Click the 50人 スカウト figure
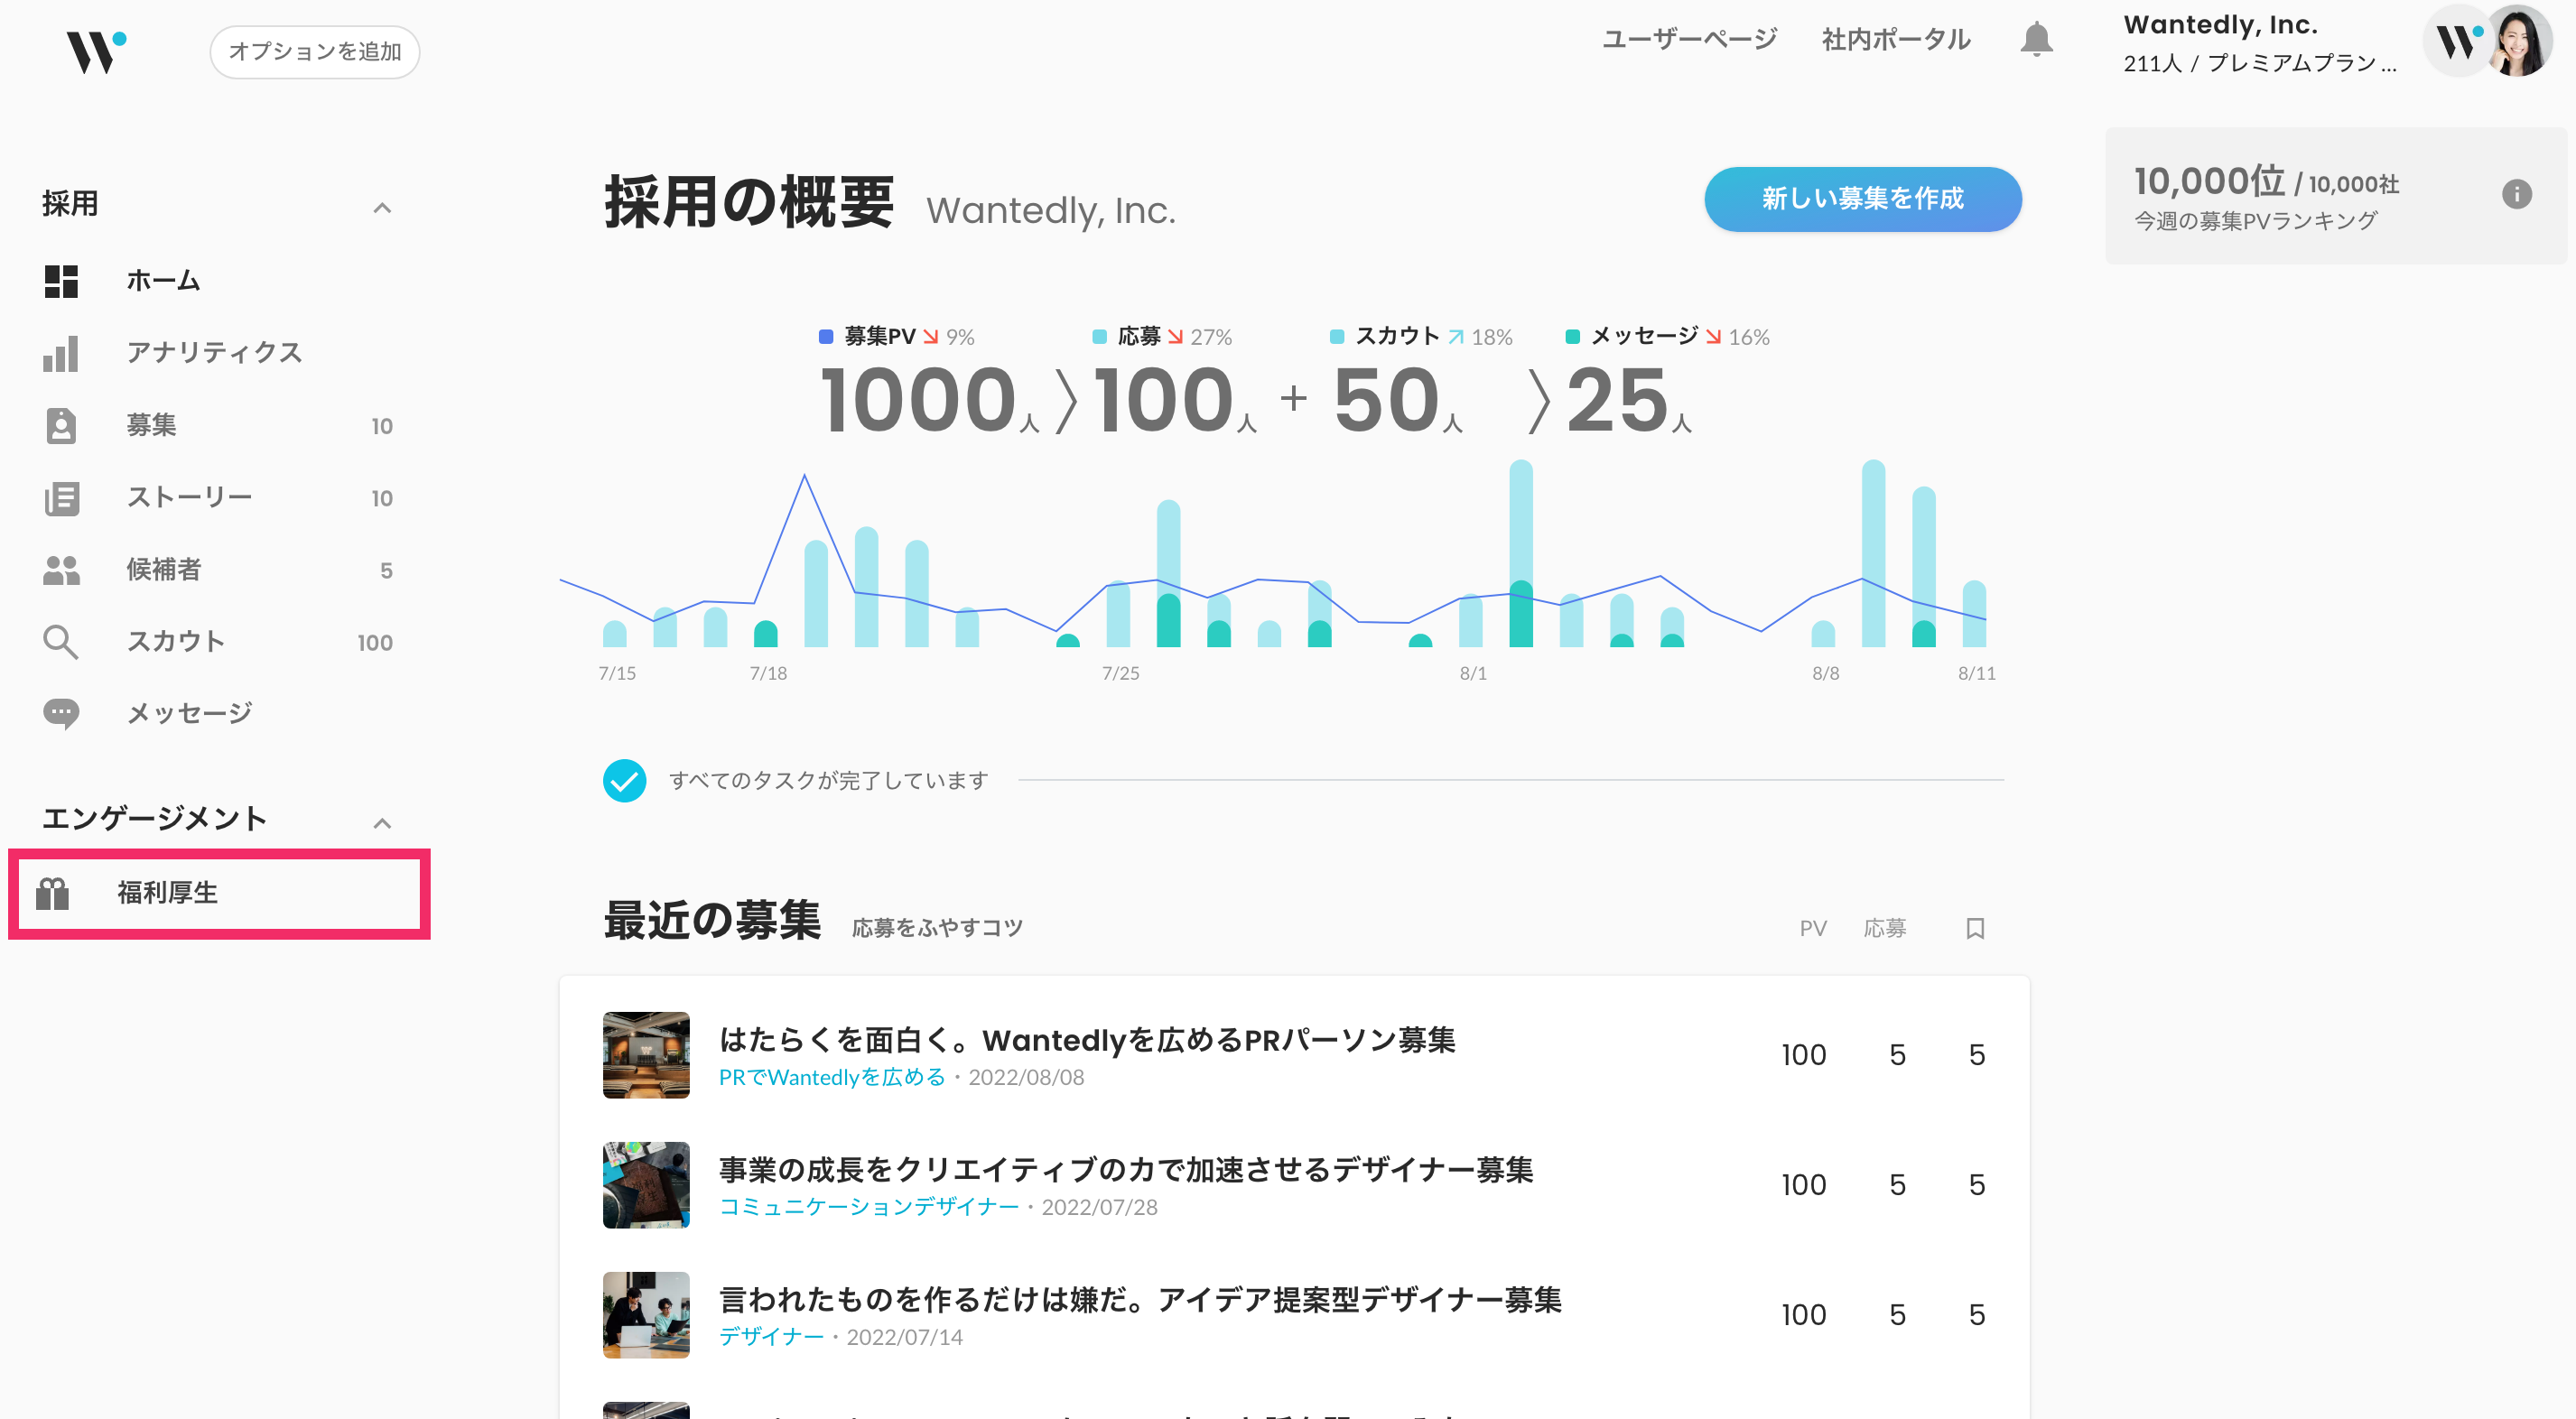The image size is (2576, 1419). pos(1398,400)
